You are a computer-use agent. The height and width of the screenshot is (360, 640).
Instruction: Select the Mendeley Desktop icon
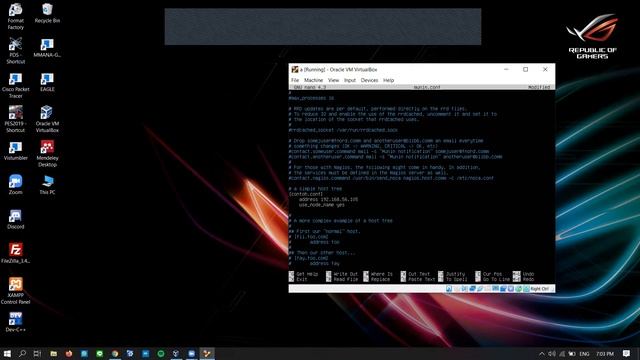point(47,153)
